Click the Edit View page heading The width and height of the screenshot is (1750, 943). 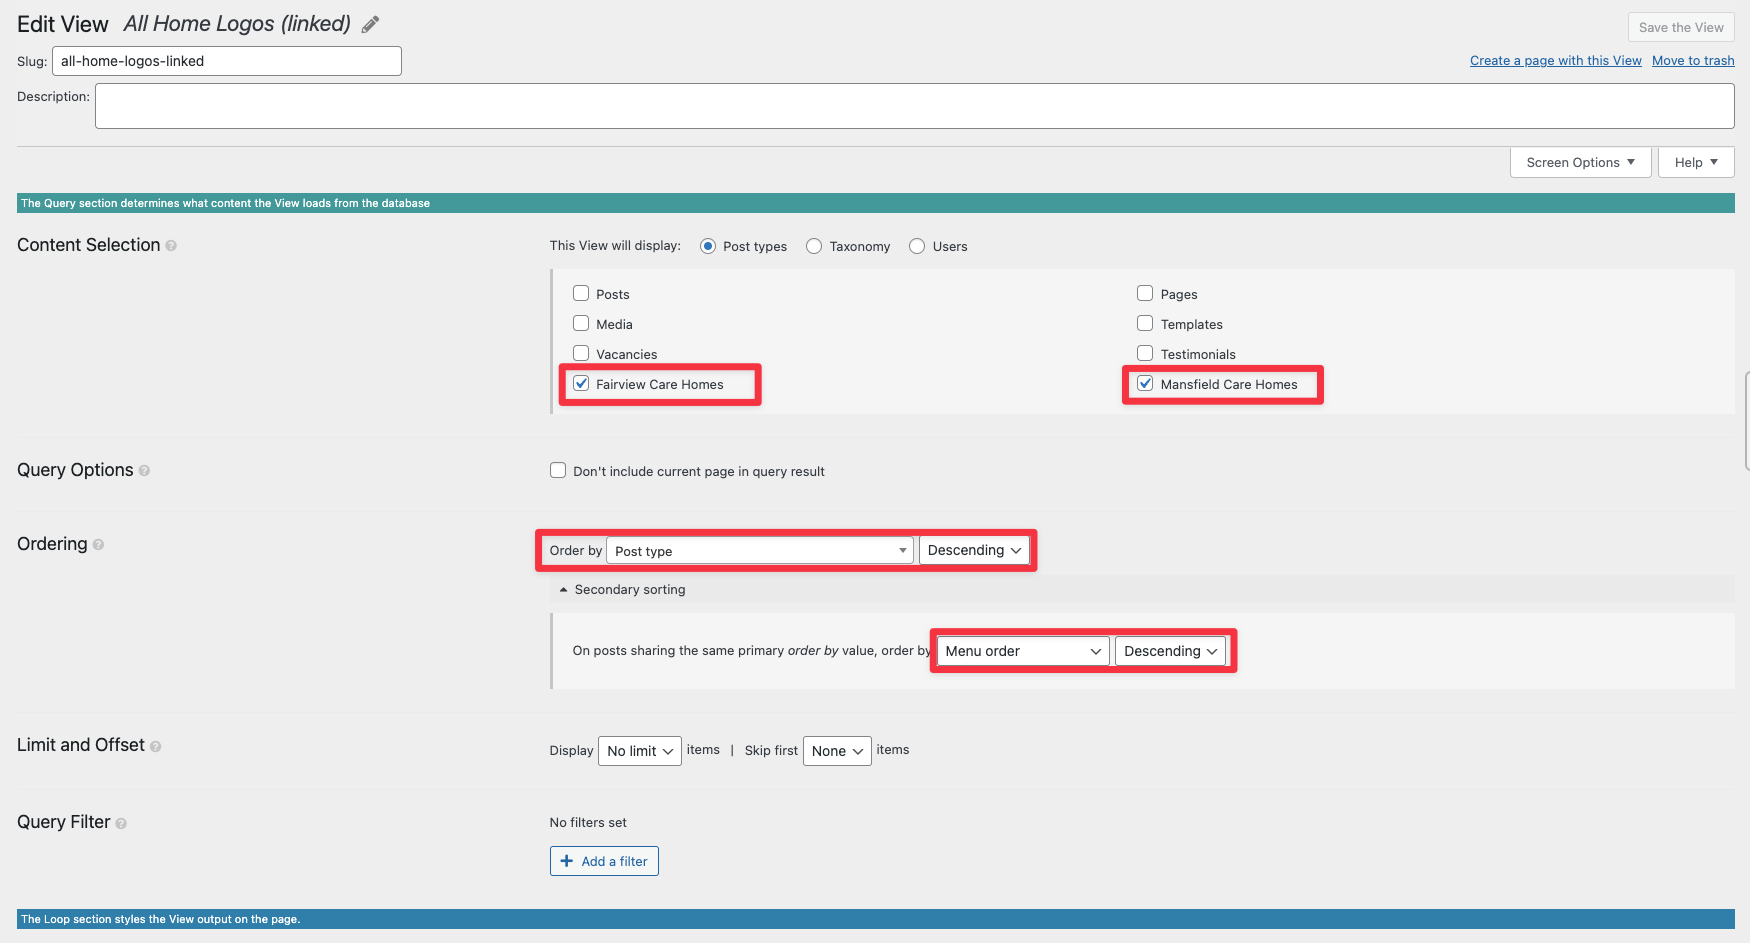(x=62, y=25)
